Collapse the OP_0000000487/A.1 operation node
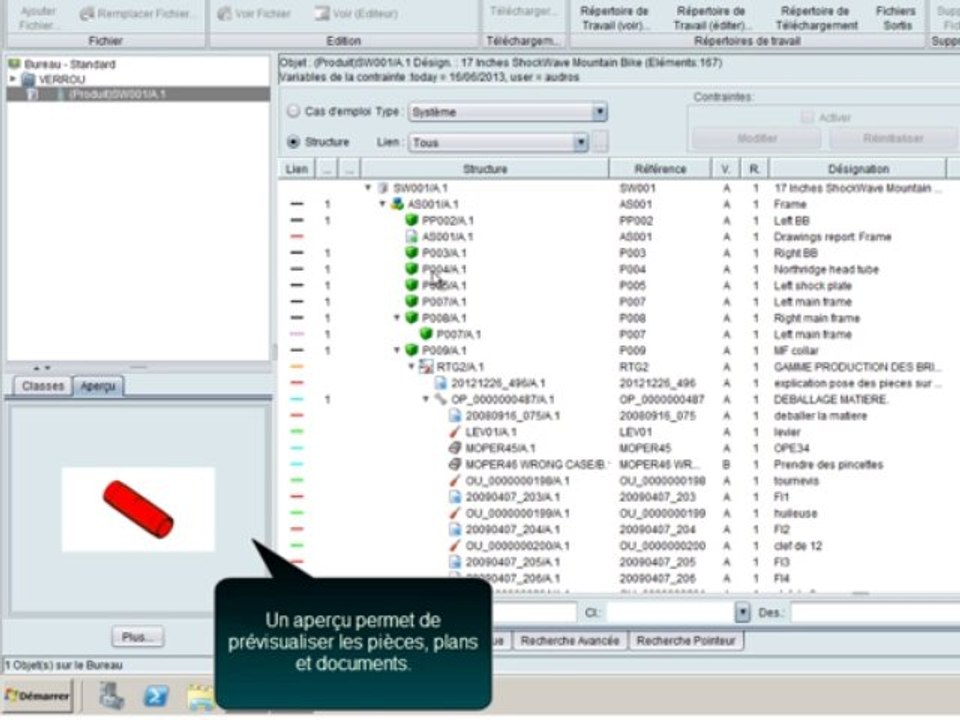Viewport: 960px width, 720px height. pyautogui.click(x=426, y=399)
